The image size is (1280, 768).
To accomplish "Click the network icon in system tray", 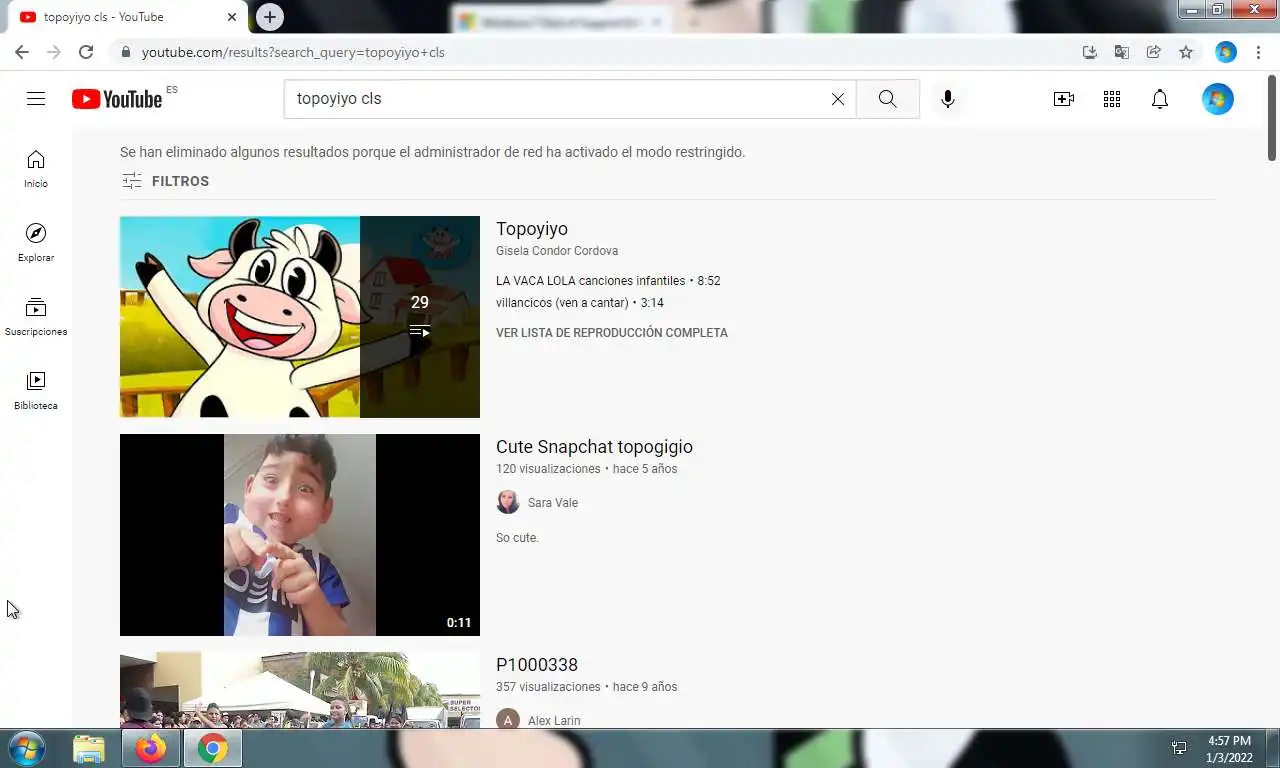I will (1179, 748).
